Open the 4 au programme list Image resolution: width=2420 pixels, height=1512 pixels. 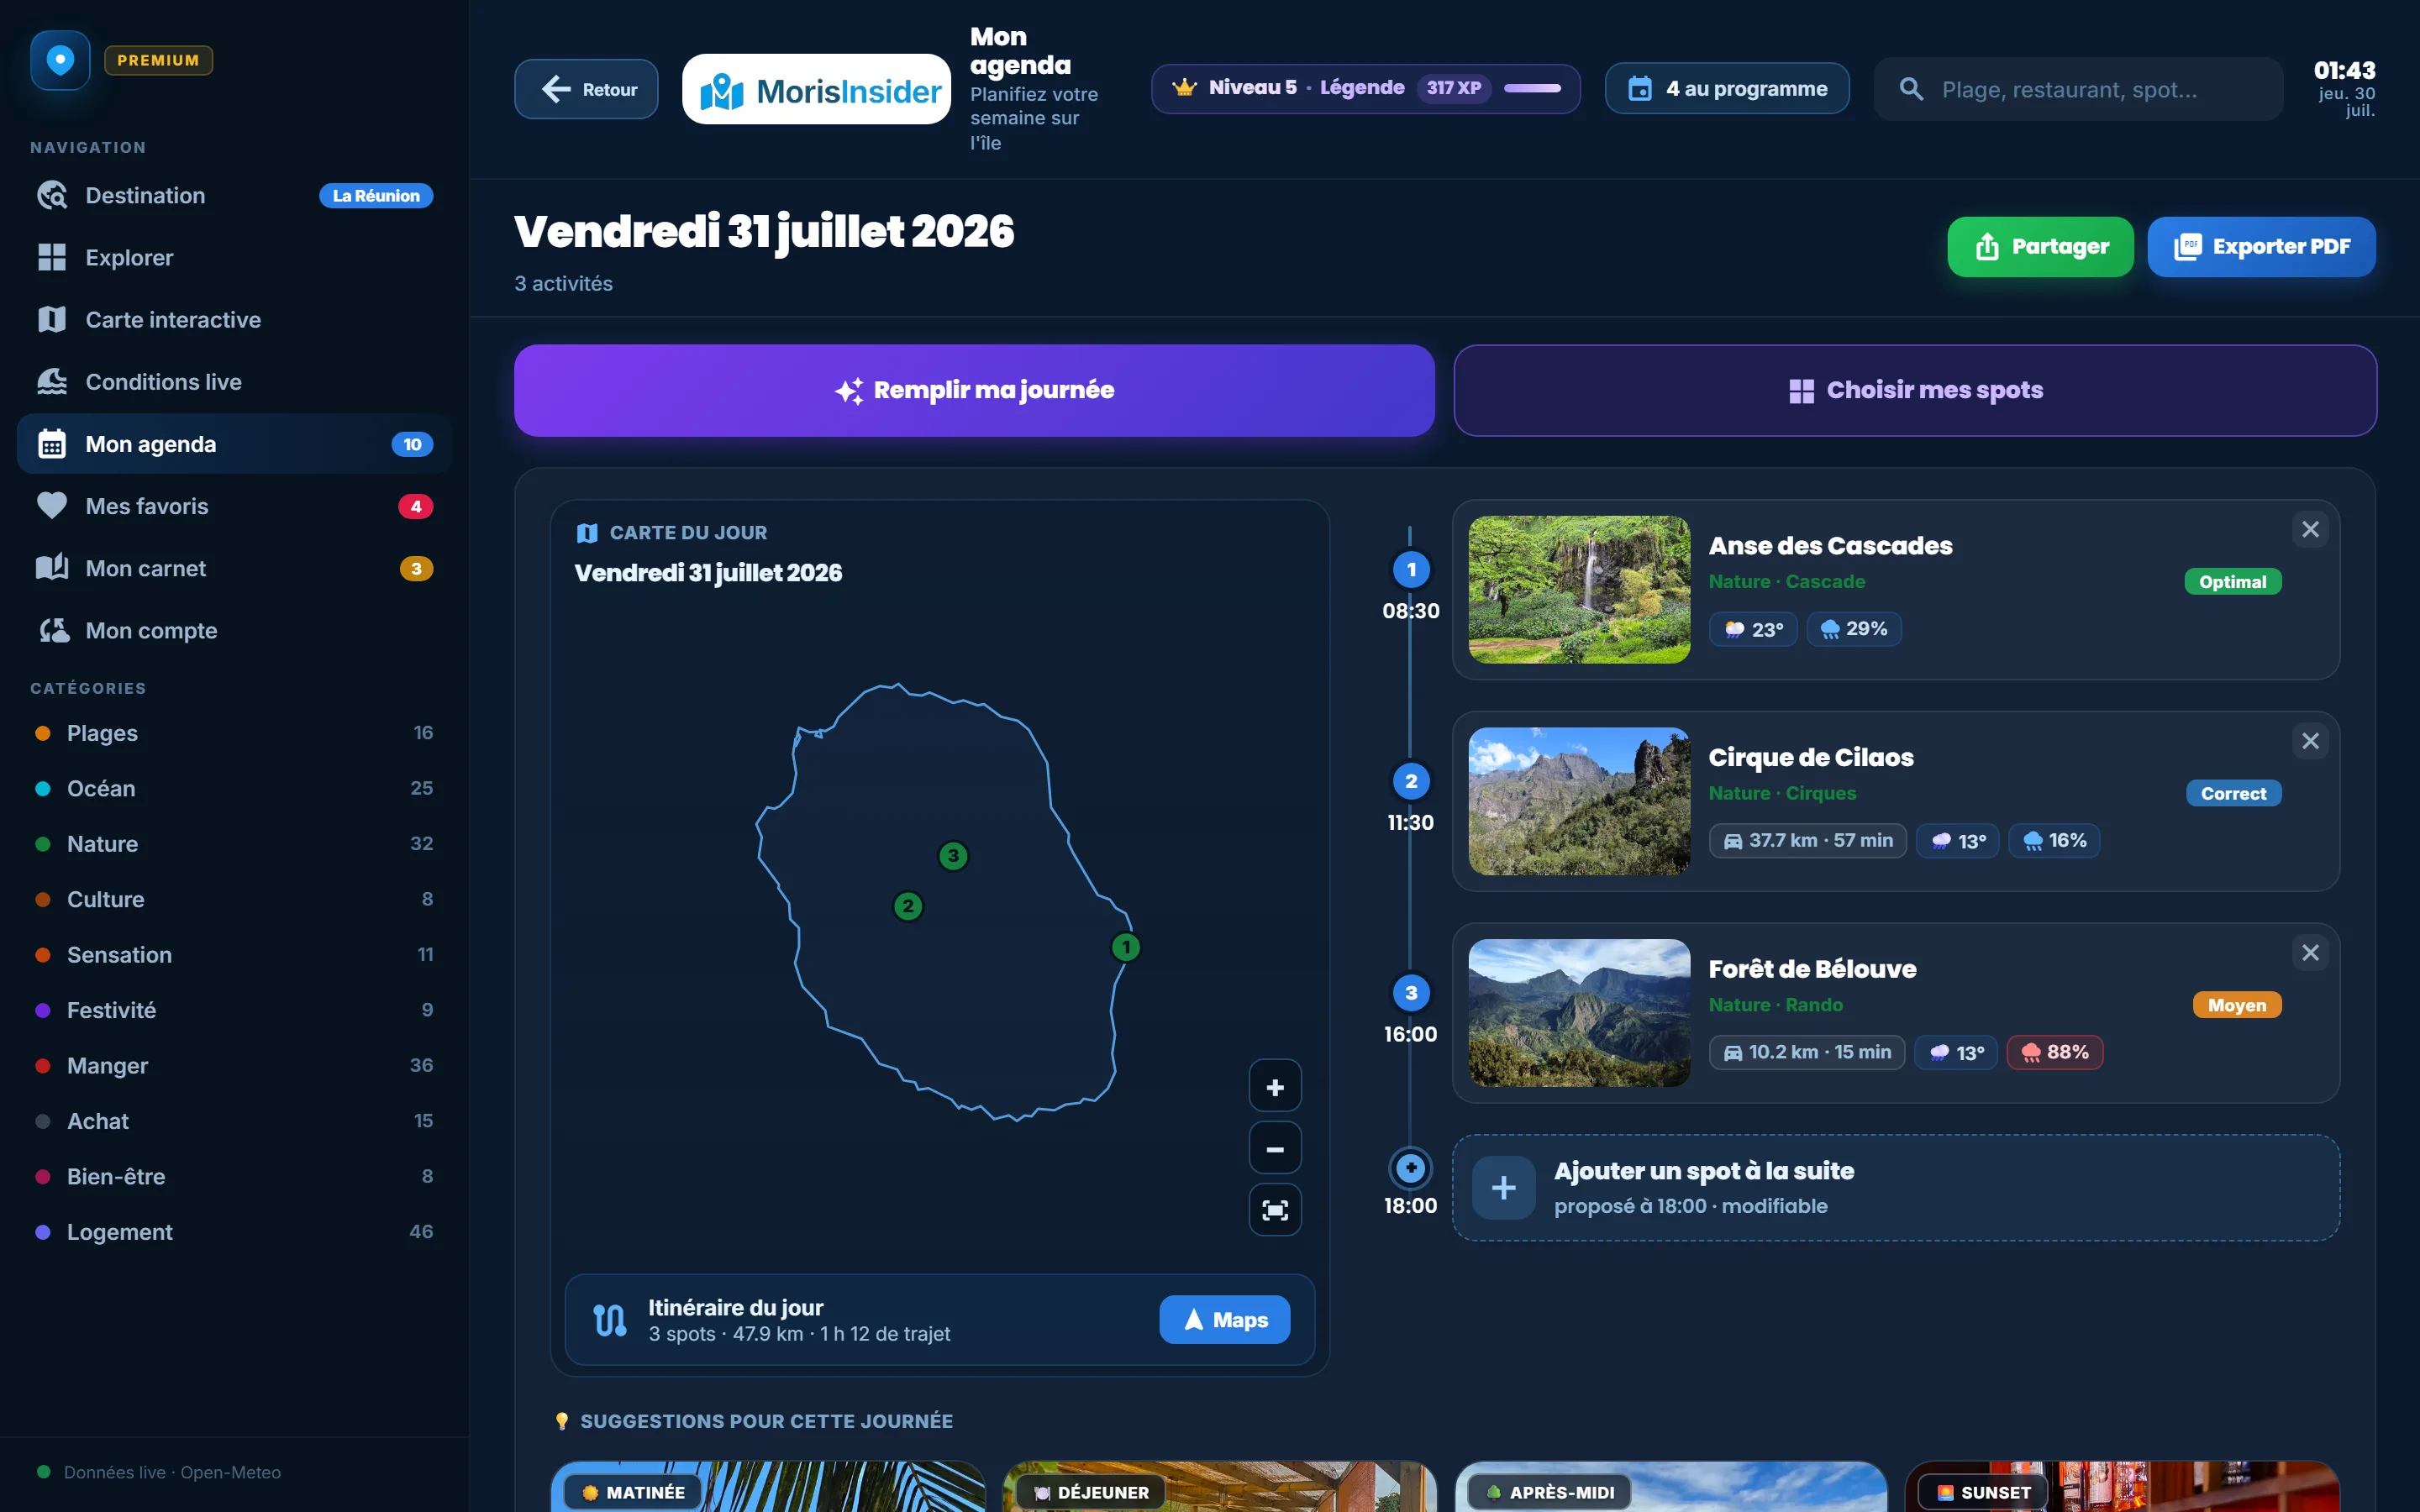pos(1727,88)
